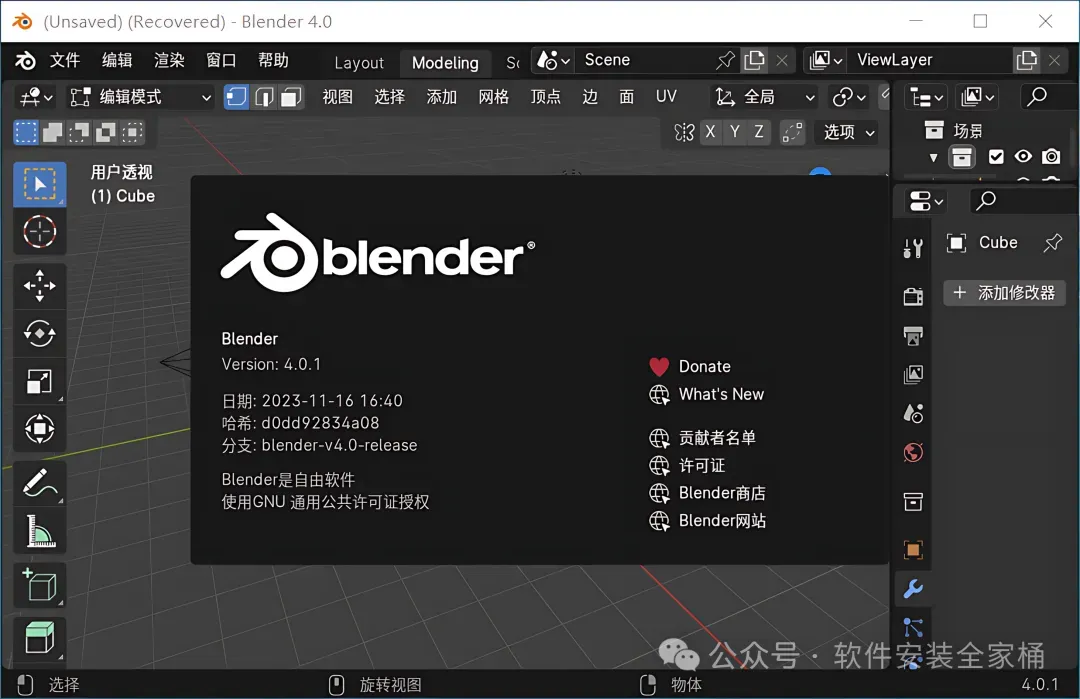1080x699 pixels.
Task: Open ViewLayer browse dropdown
Action: click(826, 61)
